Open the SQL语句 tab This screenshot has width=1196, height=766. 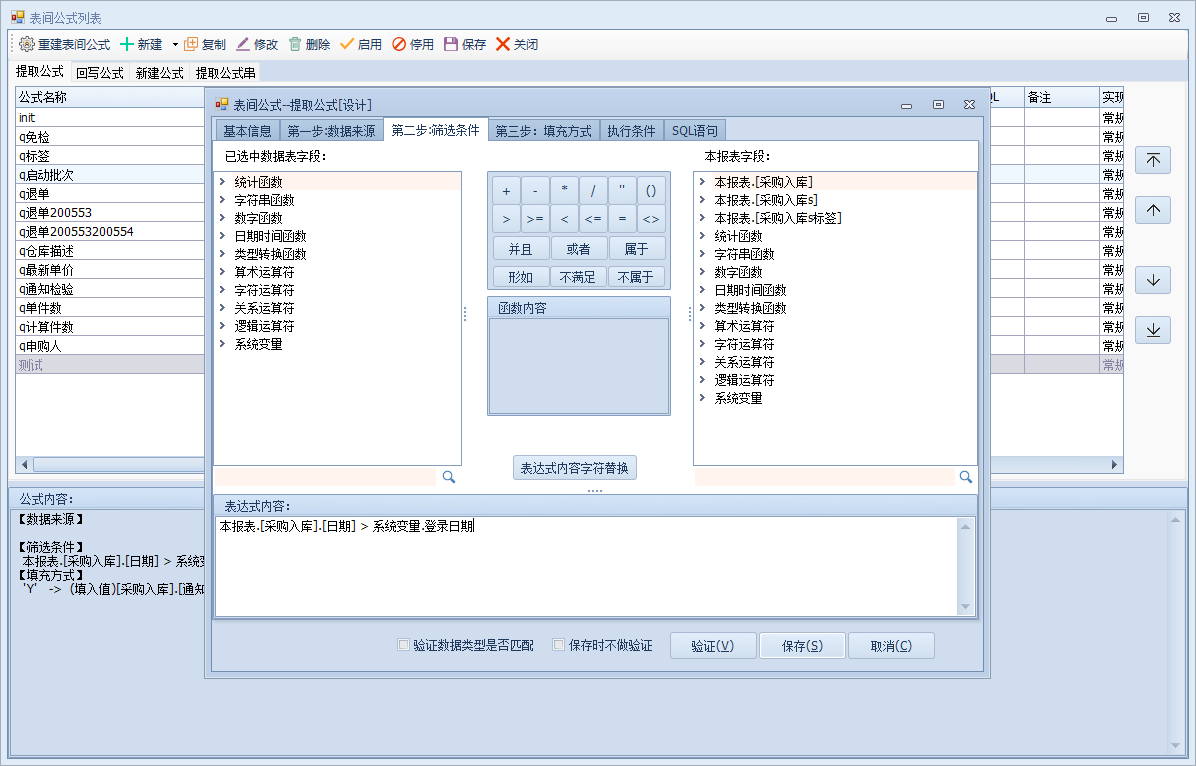coord(693,131)
